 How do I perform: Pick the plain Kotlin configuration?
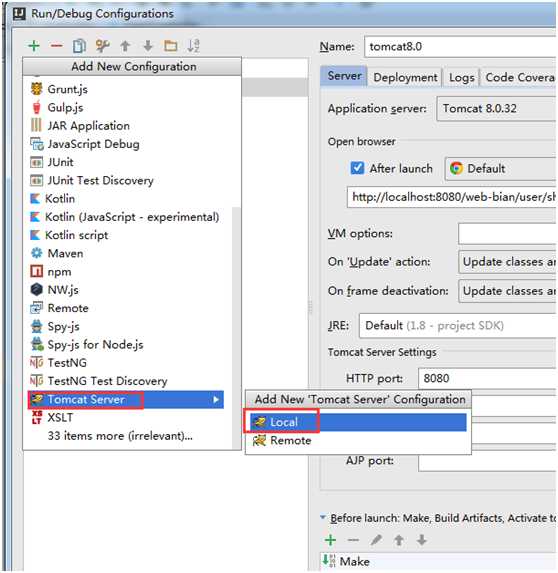point(127,199)
